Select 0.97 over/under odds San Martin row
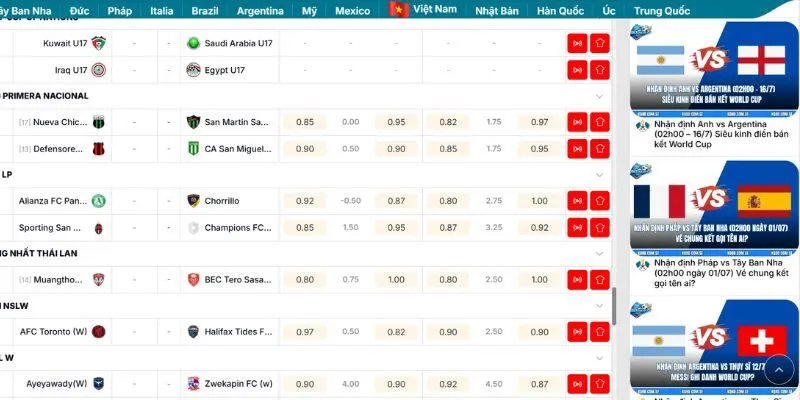 coord(539,122)
